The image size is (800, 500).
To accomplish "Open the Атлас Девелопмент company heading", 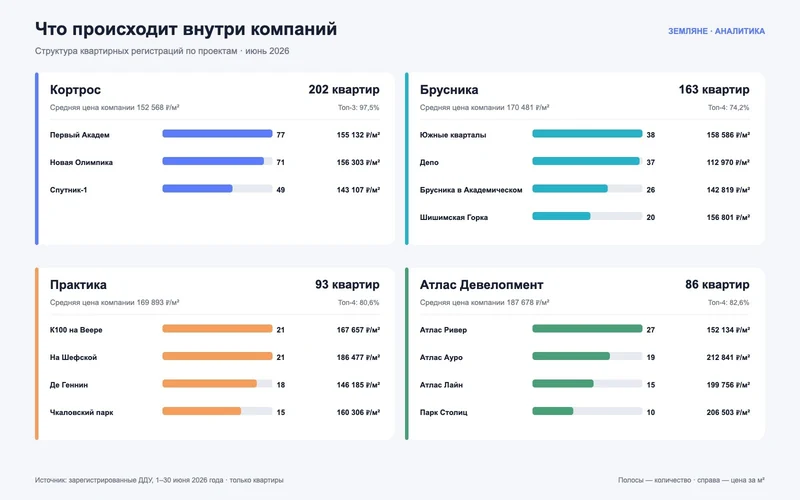I will coord(482,285).
